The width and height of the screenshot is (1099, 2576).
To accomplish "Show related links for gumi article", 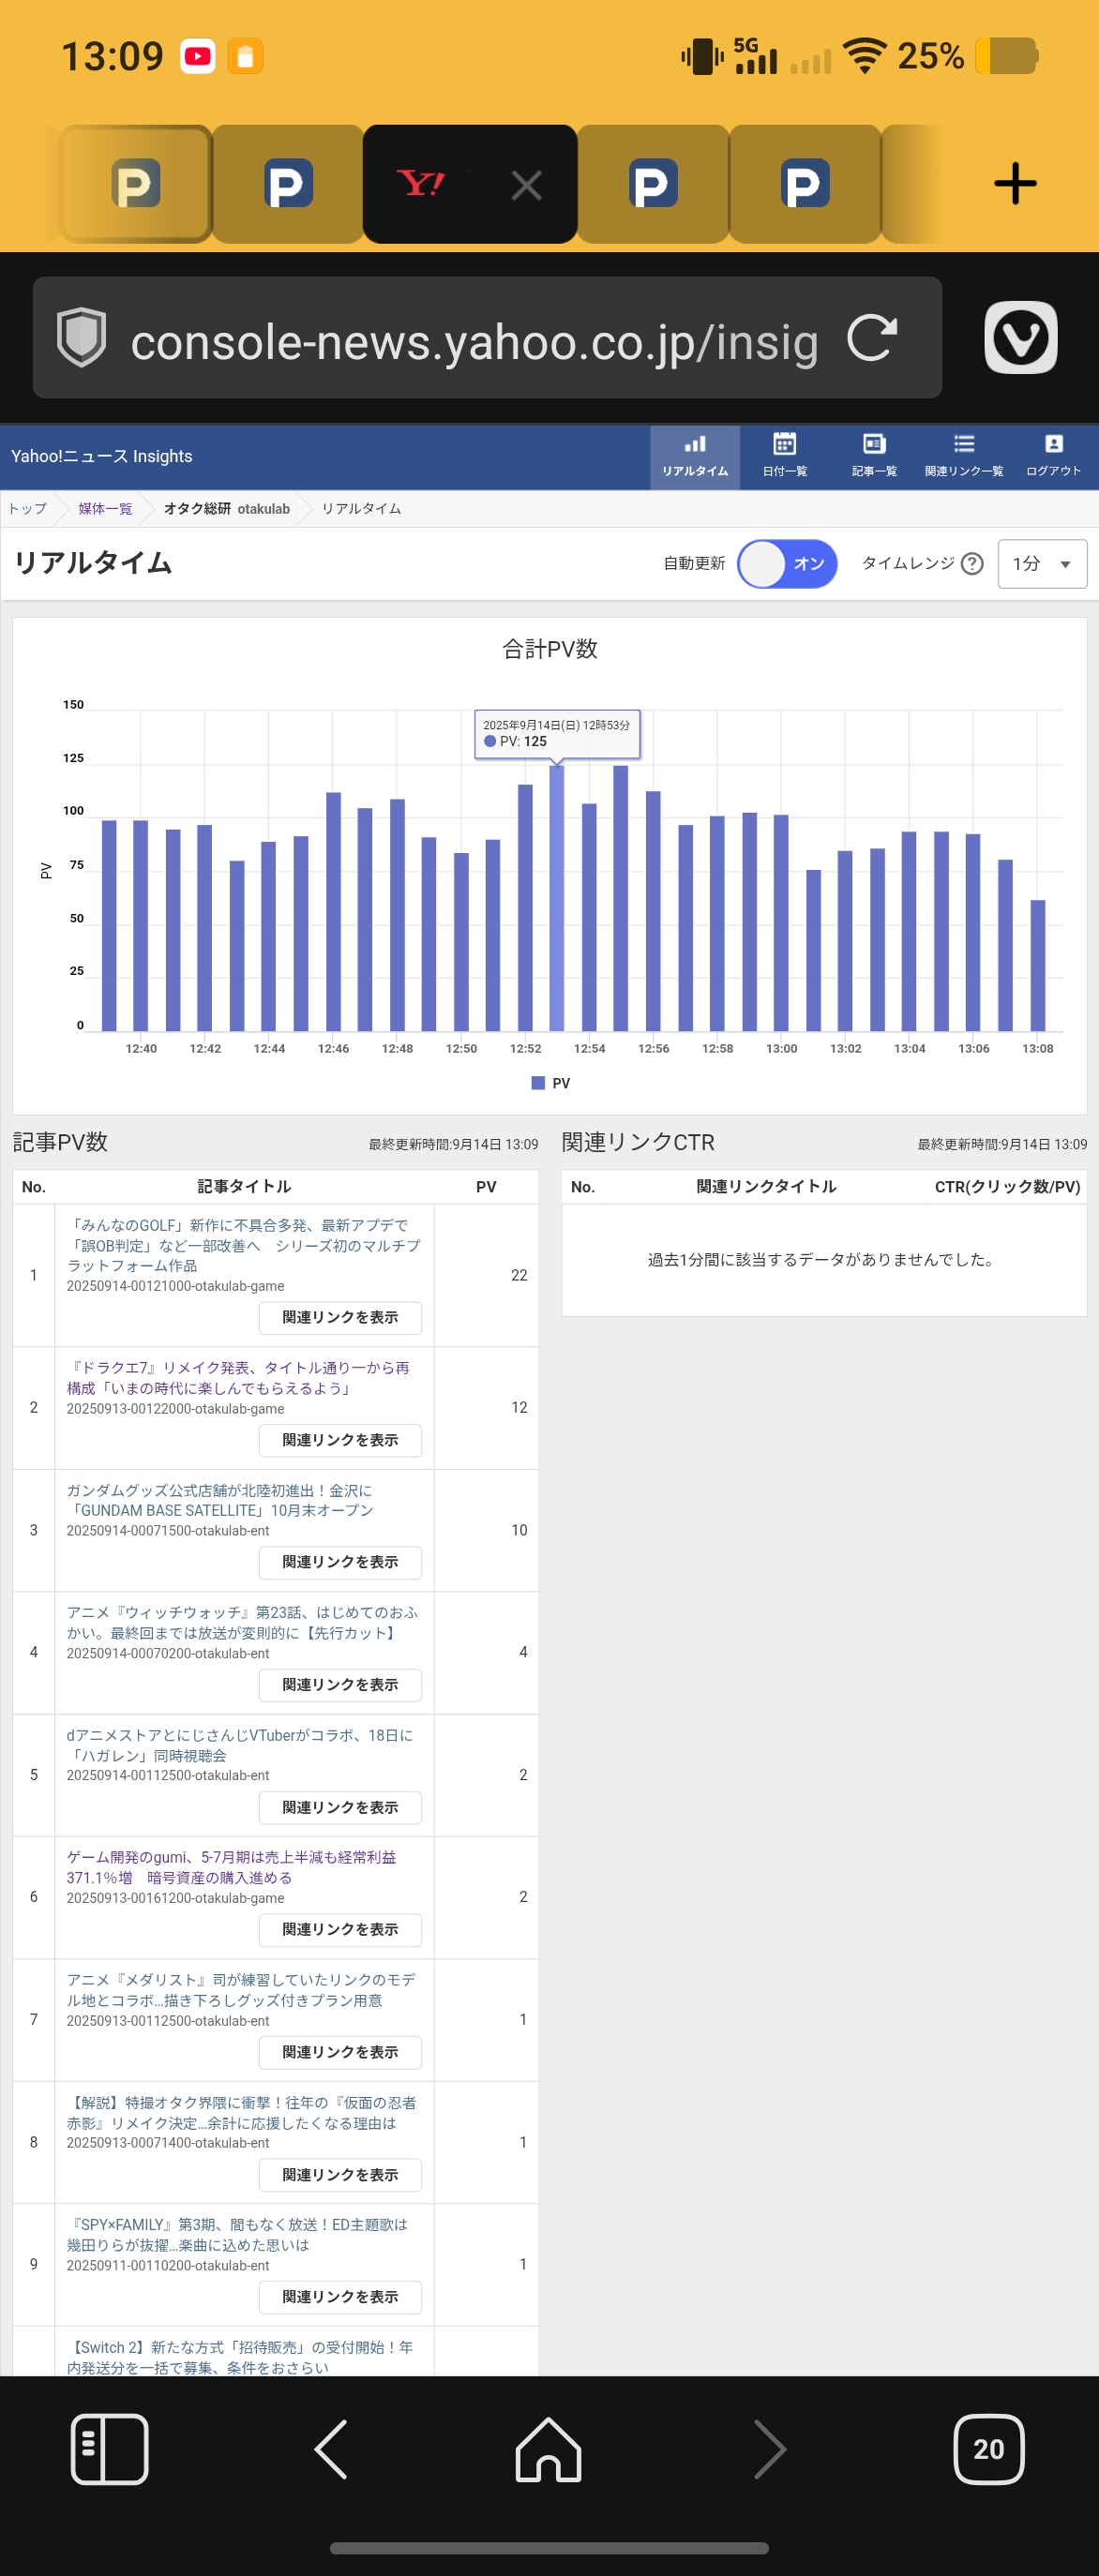I will click(x=340, y=1930).
